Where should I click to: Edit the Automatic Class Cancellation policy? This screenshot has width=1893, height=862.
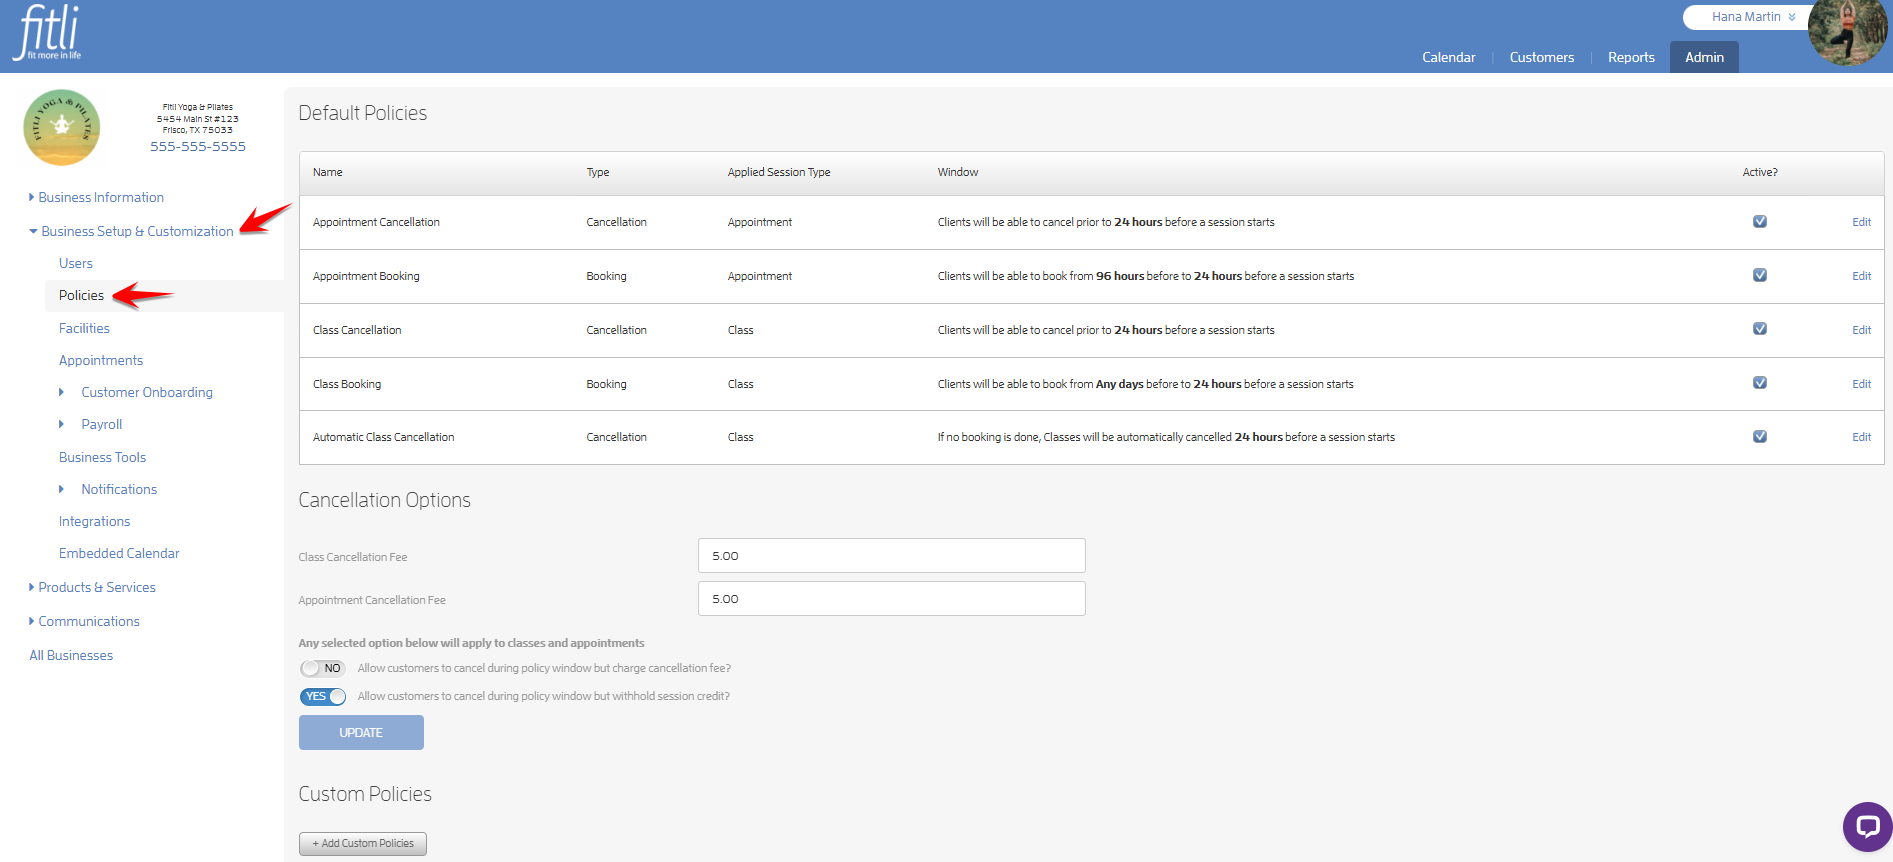(1861, 437)
